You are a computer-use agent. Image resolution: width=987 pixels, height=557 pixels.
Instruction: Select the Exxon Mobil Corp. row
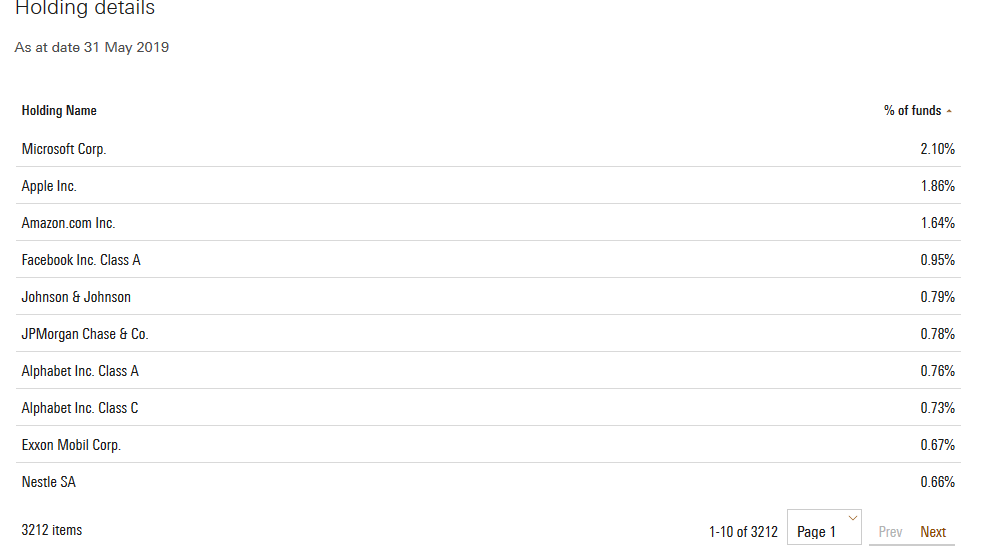pyautogui.click(x=488, y=445)
